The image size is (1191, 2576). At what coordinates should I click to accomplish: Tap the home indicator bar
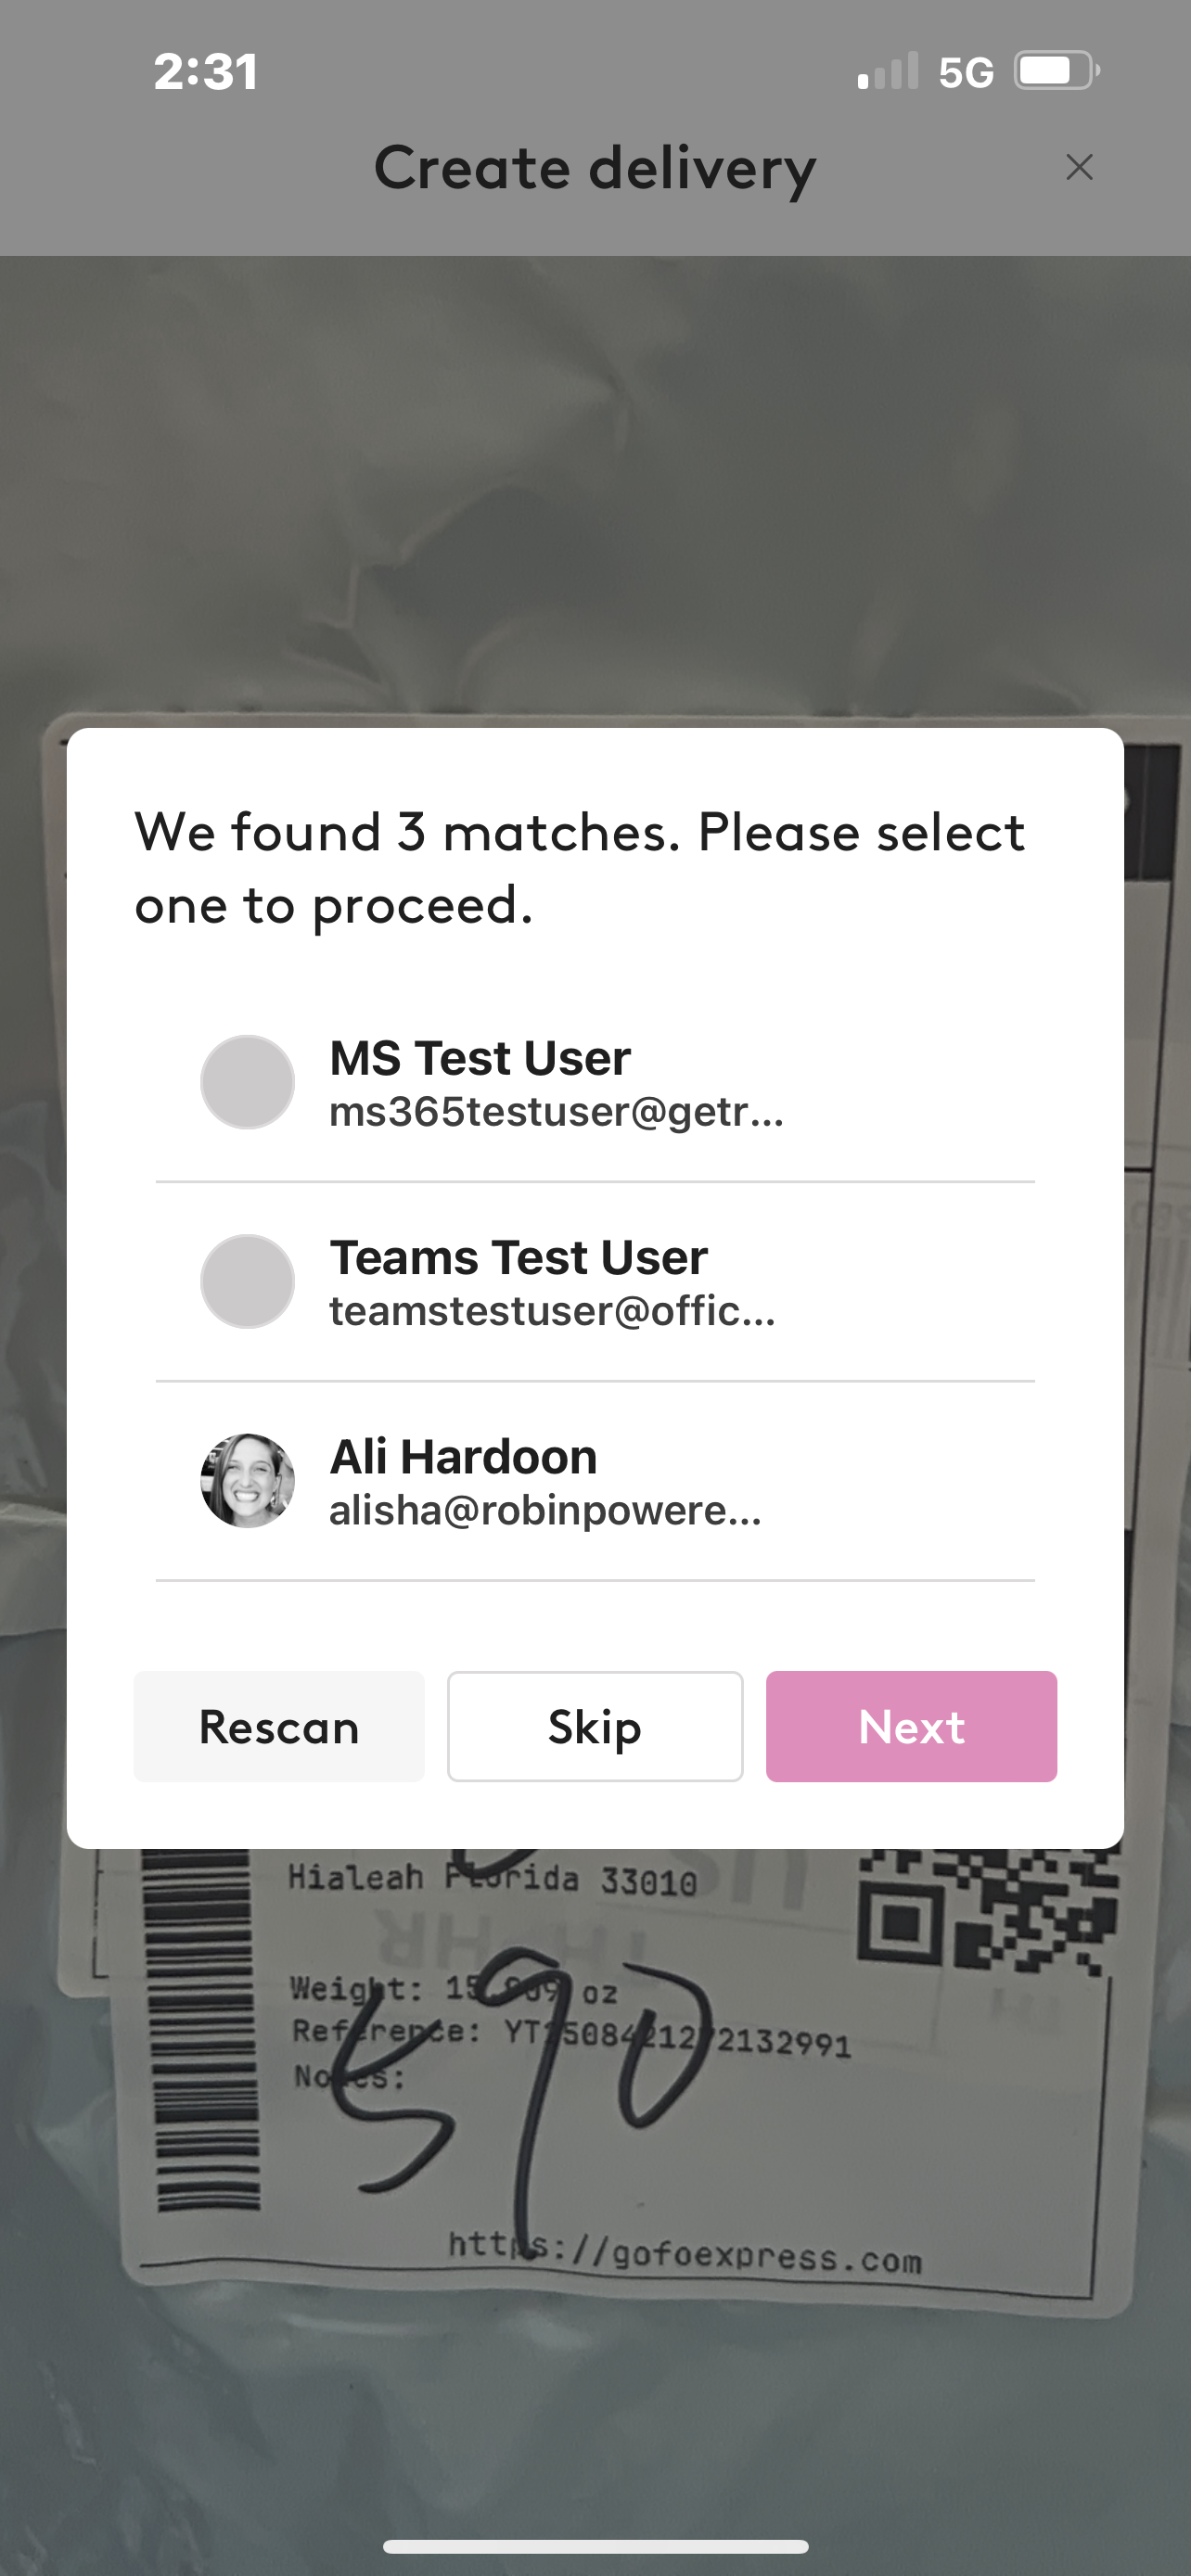coord(595,2546)
